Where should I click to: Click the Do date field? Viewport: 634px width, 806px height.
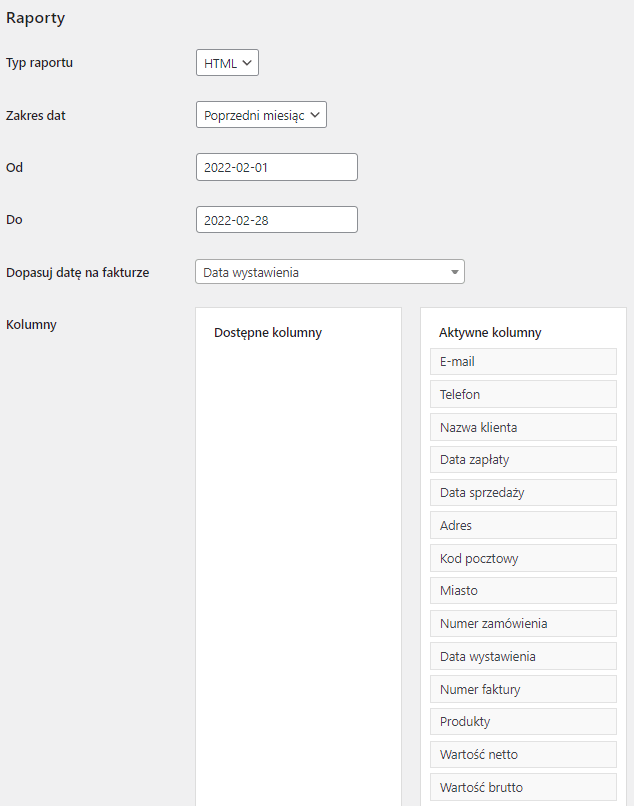(x=276, y=220)
